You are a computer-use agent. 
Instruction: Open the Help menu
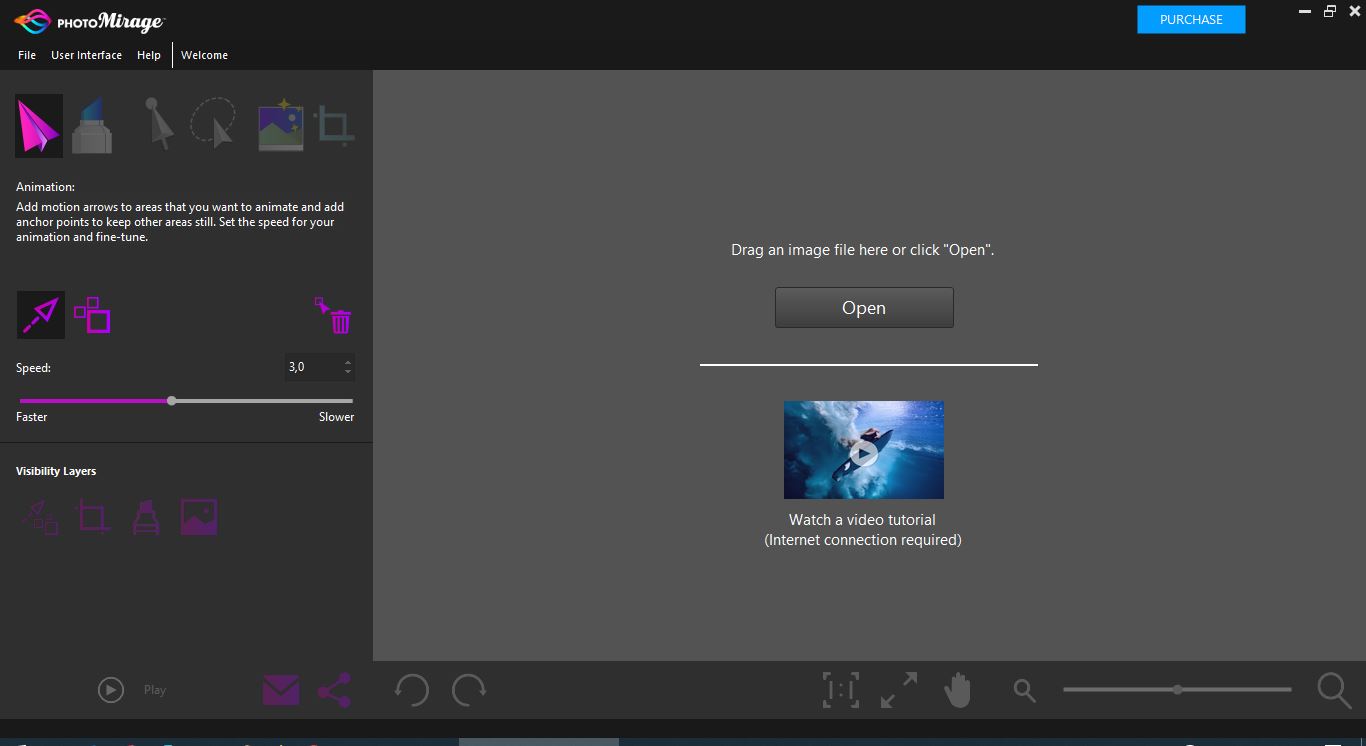[149, 55]
